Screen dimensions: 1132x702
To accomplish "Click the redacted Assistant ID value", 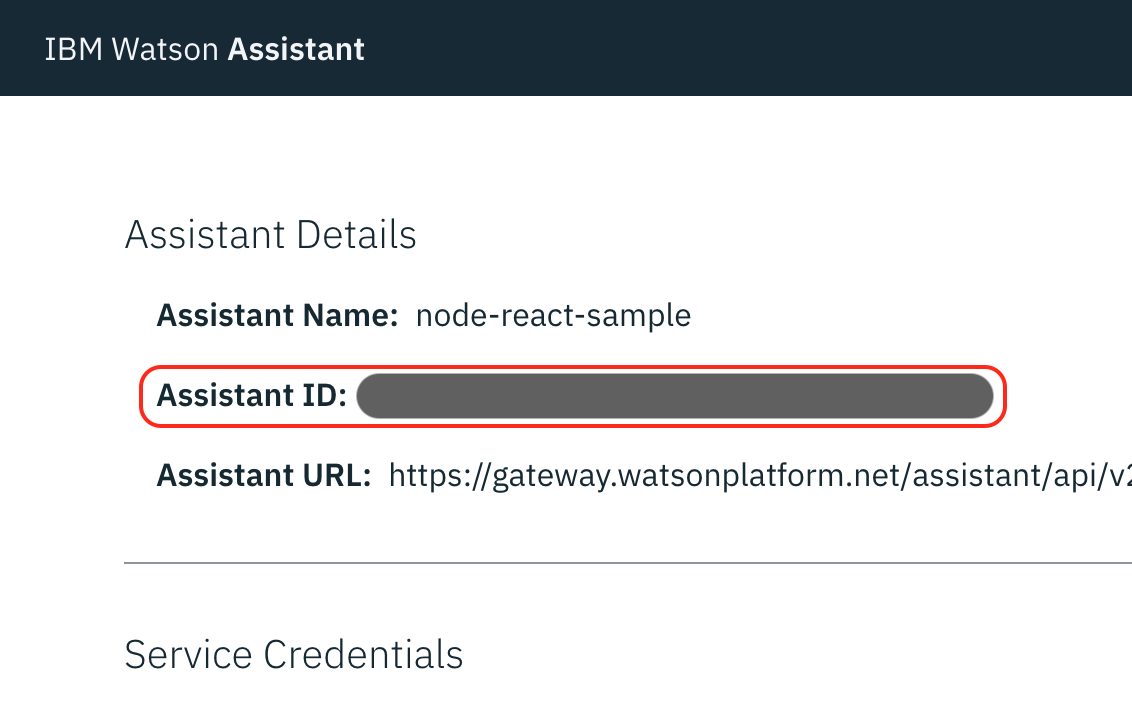I will click(675, 396).
